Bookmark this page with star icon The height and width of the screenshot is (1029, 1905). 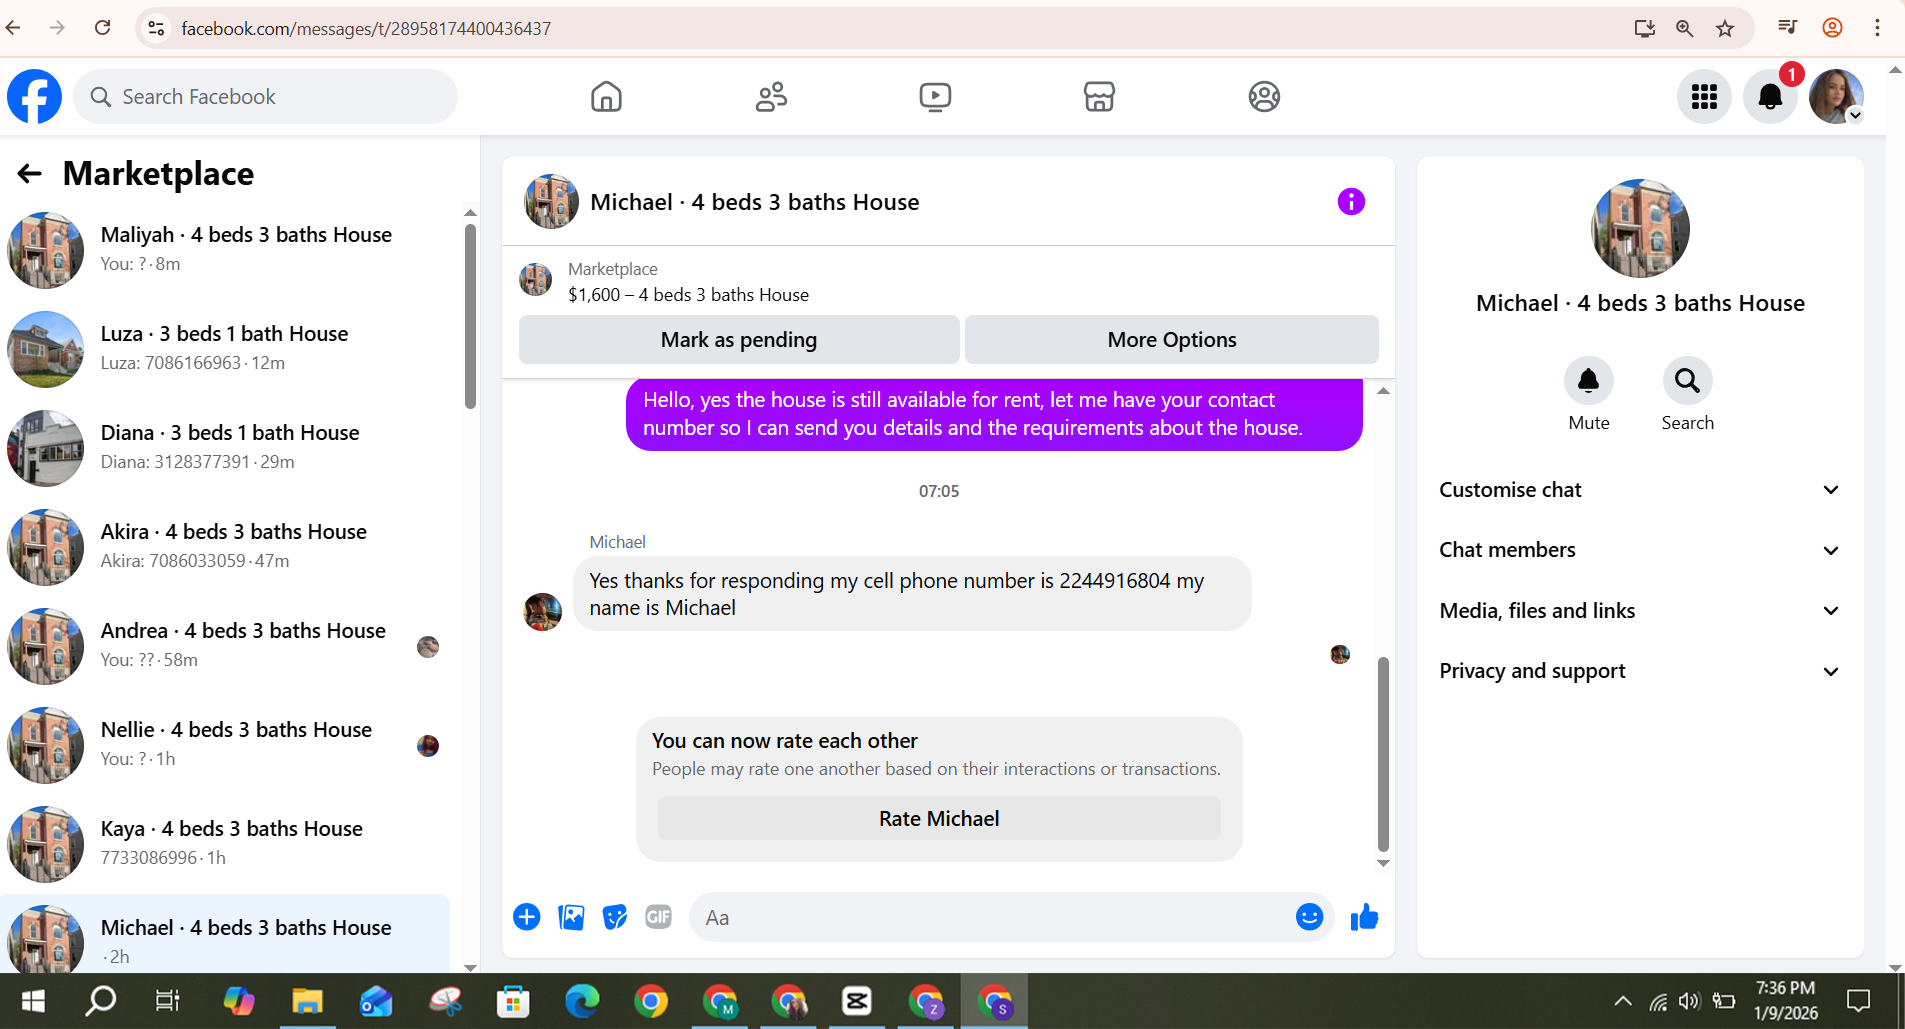click(x=1725, y=28)
